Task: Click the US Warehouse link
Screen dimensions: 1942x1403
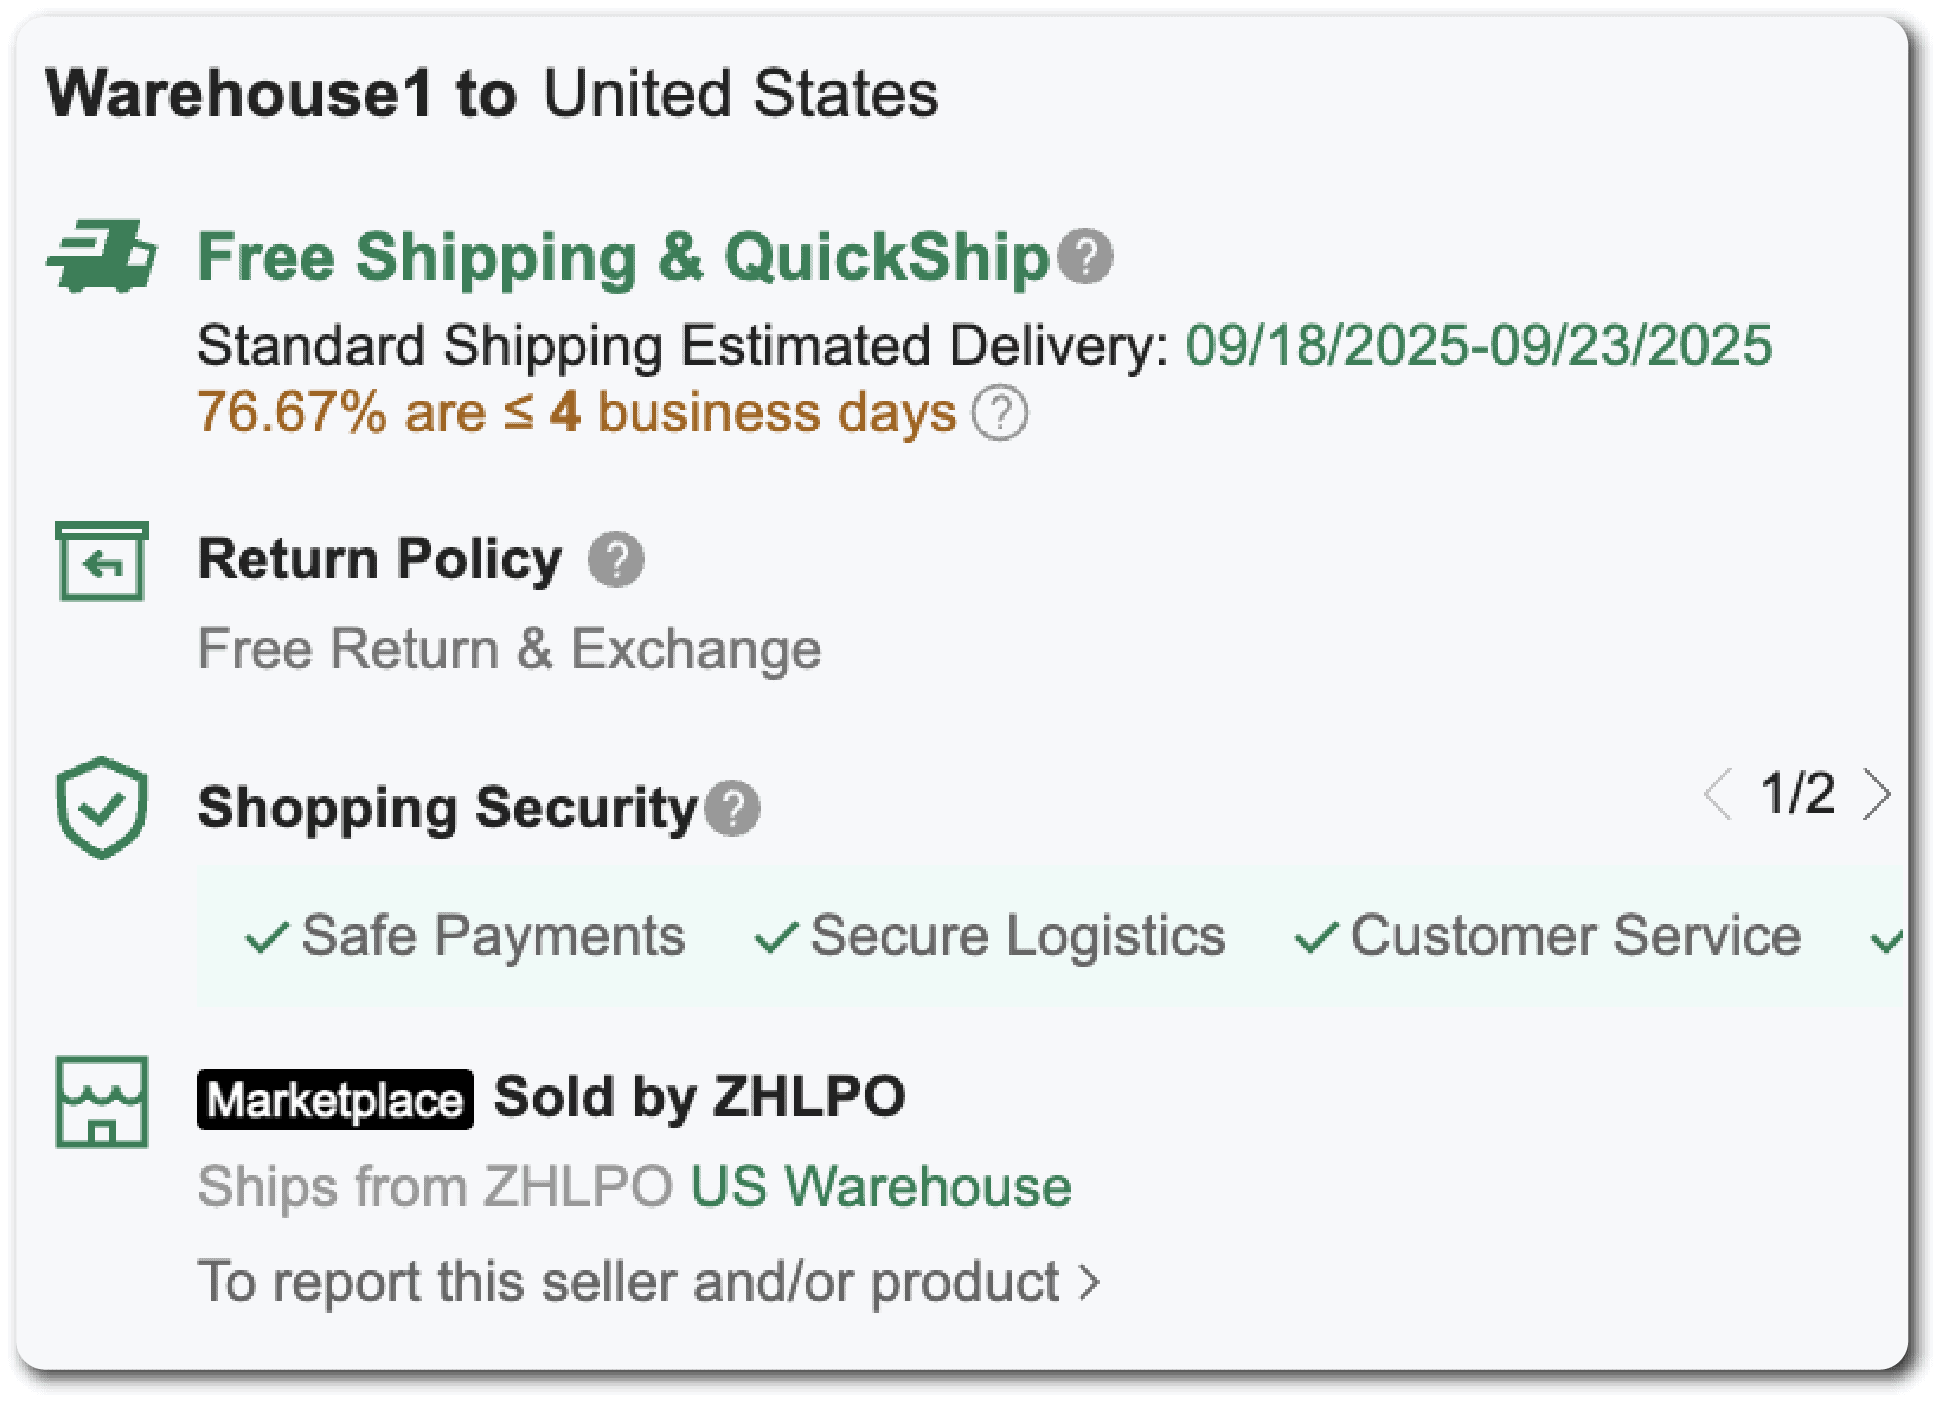Action: pos(880,1187)
